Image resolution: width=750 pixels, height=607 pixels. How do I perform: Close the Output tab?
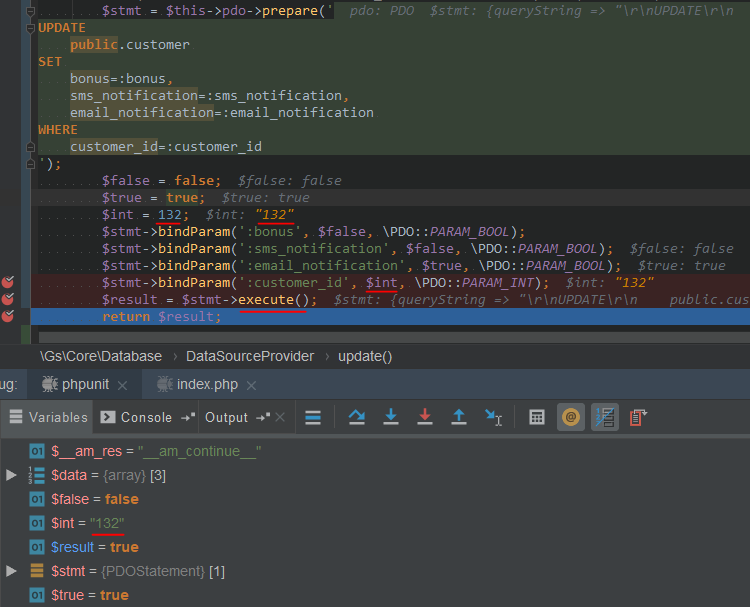point(280,418)
